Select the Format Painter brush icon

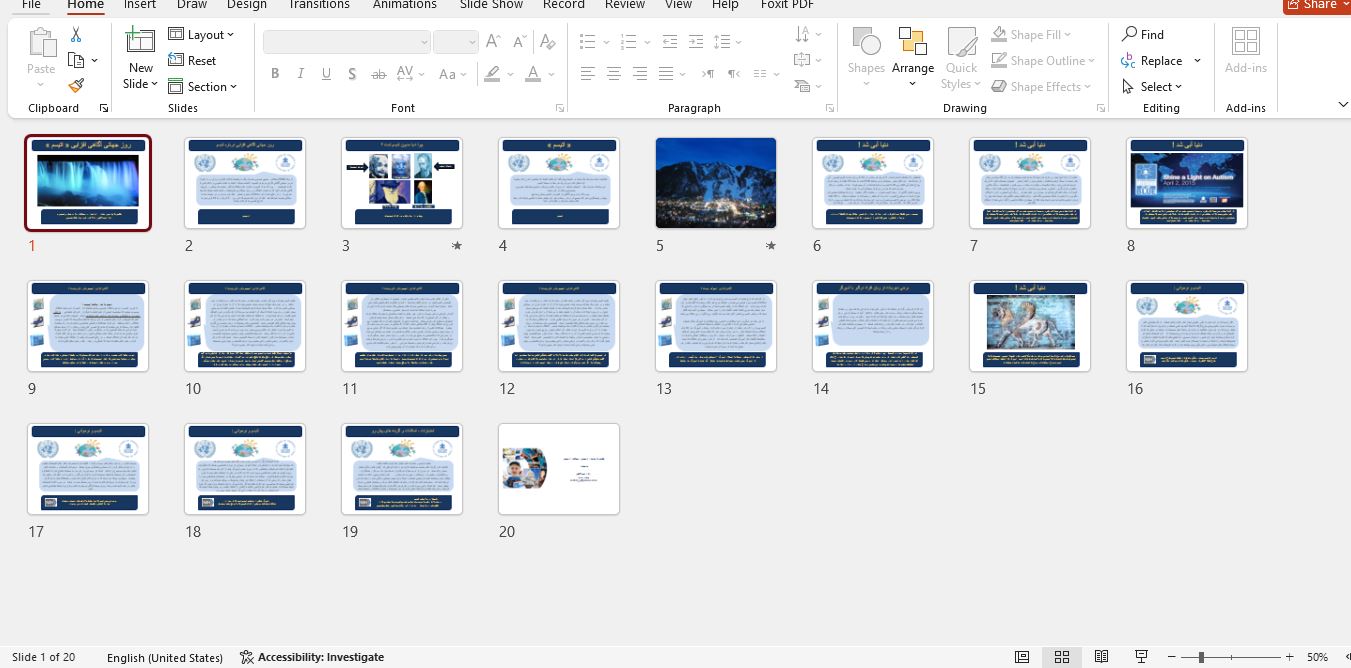tap(76, 87)
